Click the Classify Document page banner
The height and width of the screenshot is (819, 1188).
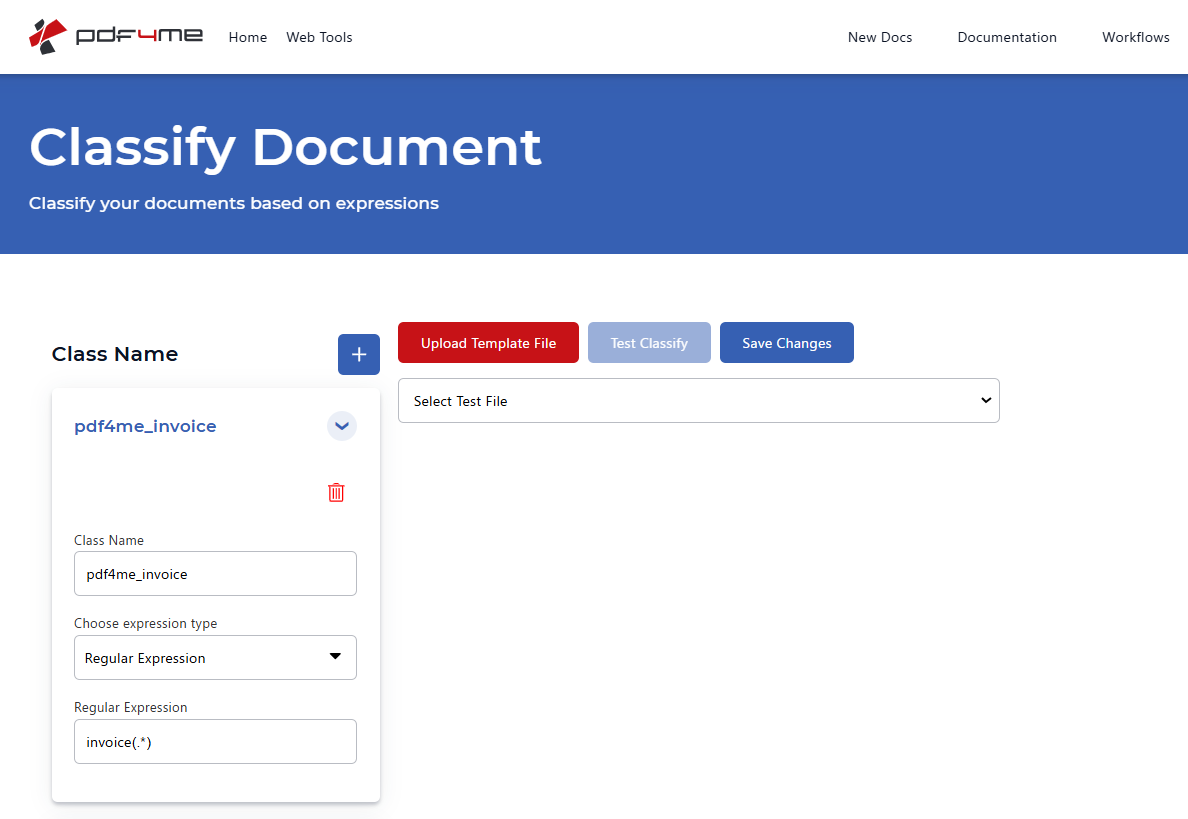[286, 148]
